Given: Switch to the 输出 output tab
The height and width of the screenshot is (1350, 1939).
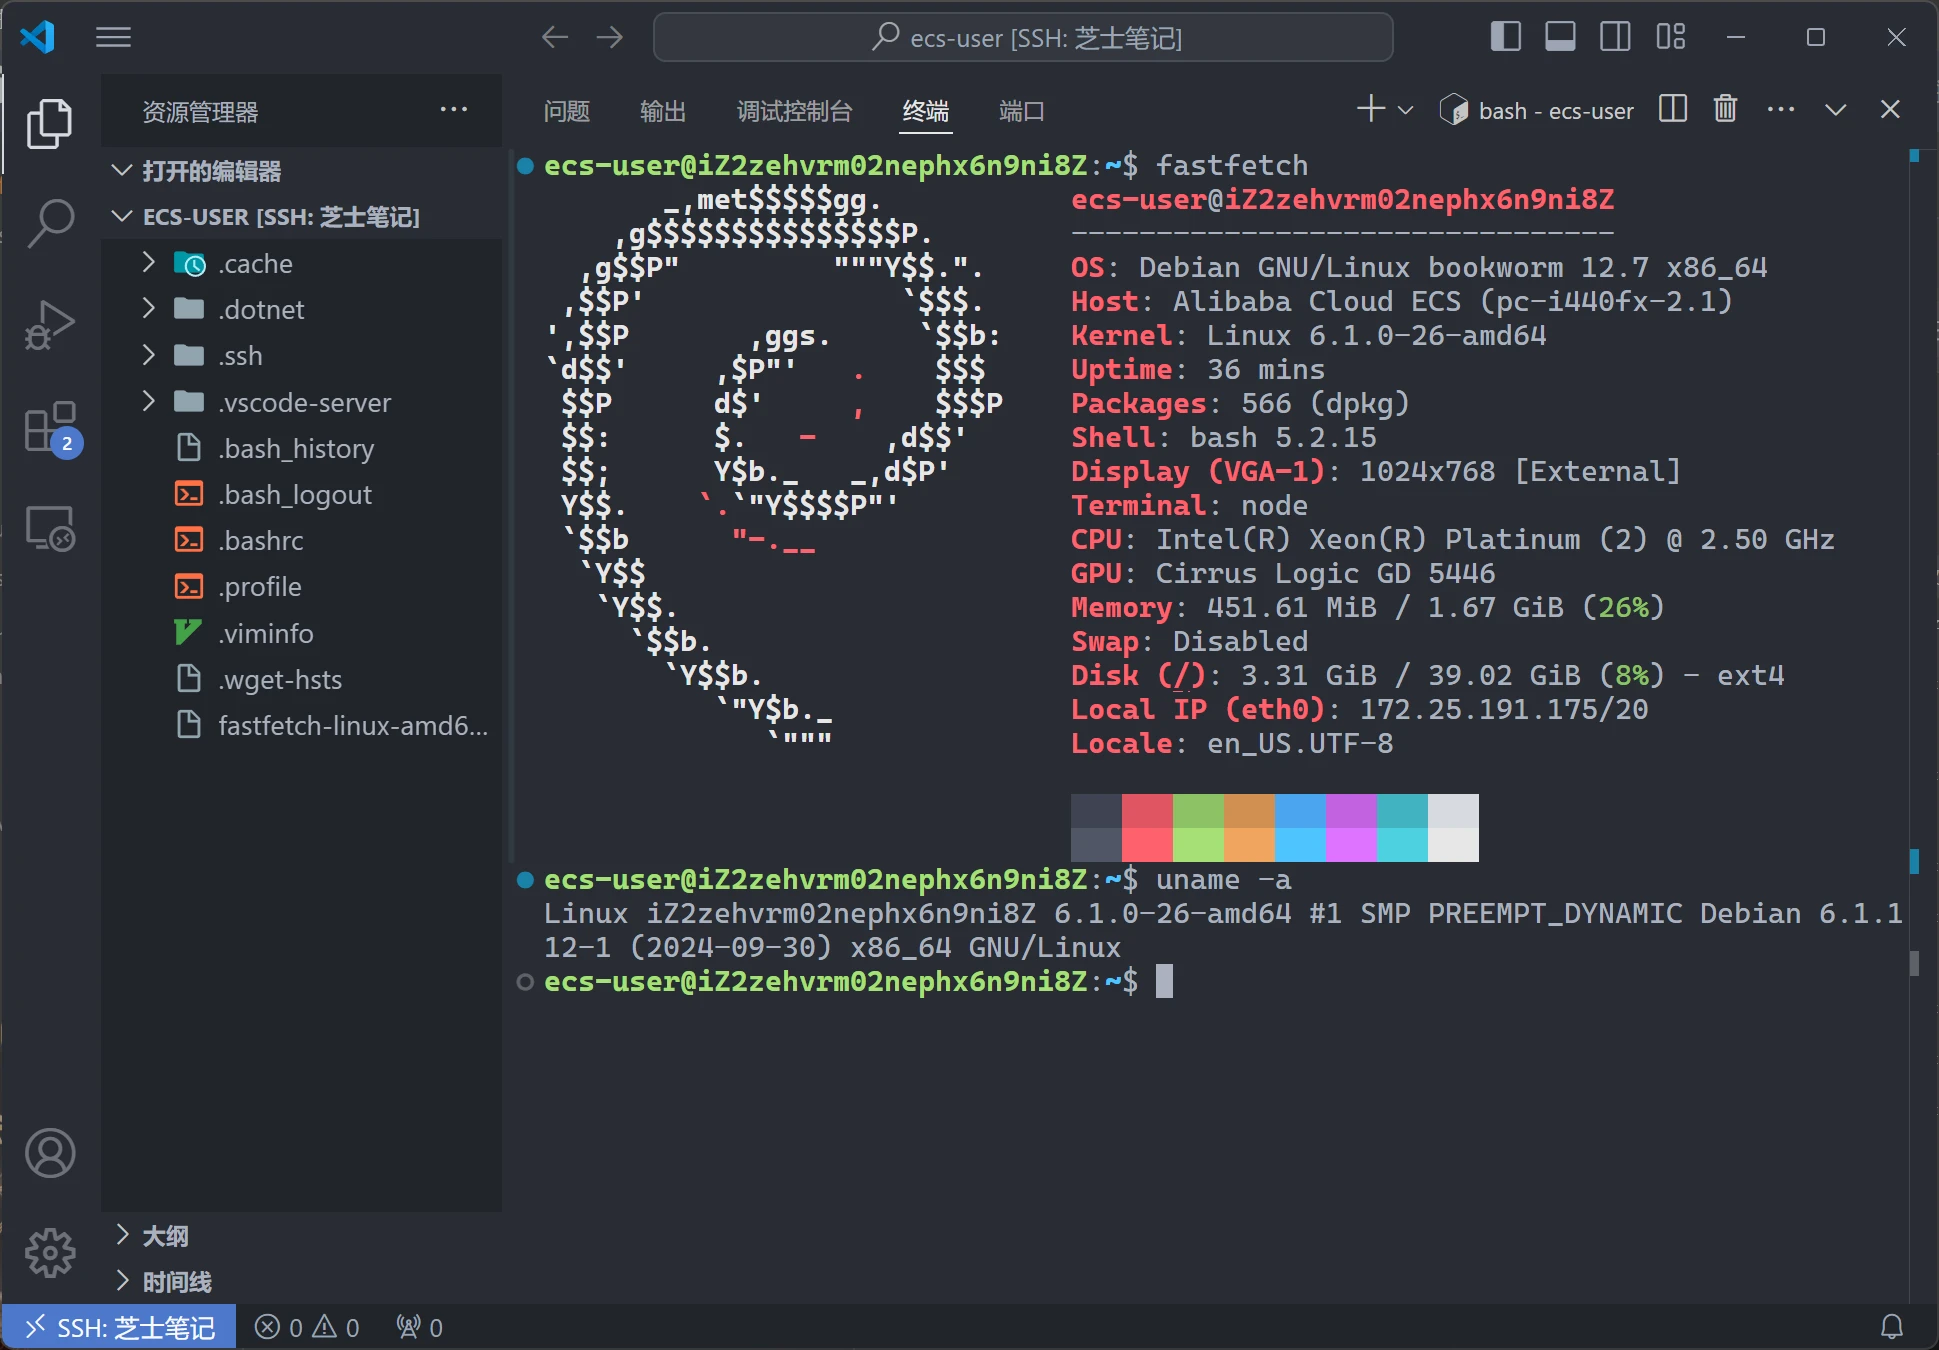Looking at the screenshot, I should pos(662,111).
